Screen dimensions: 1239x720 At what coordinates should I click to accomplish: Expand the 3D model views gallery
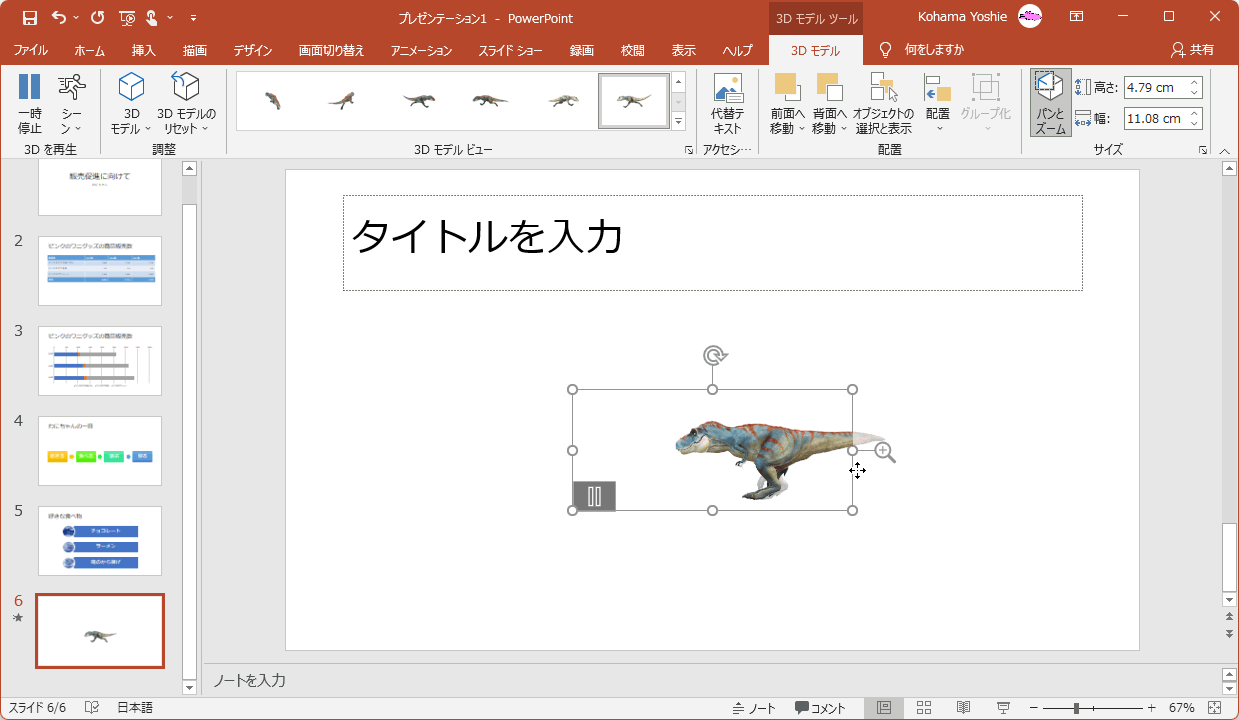tap(678, 121)
